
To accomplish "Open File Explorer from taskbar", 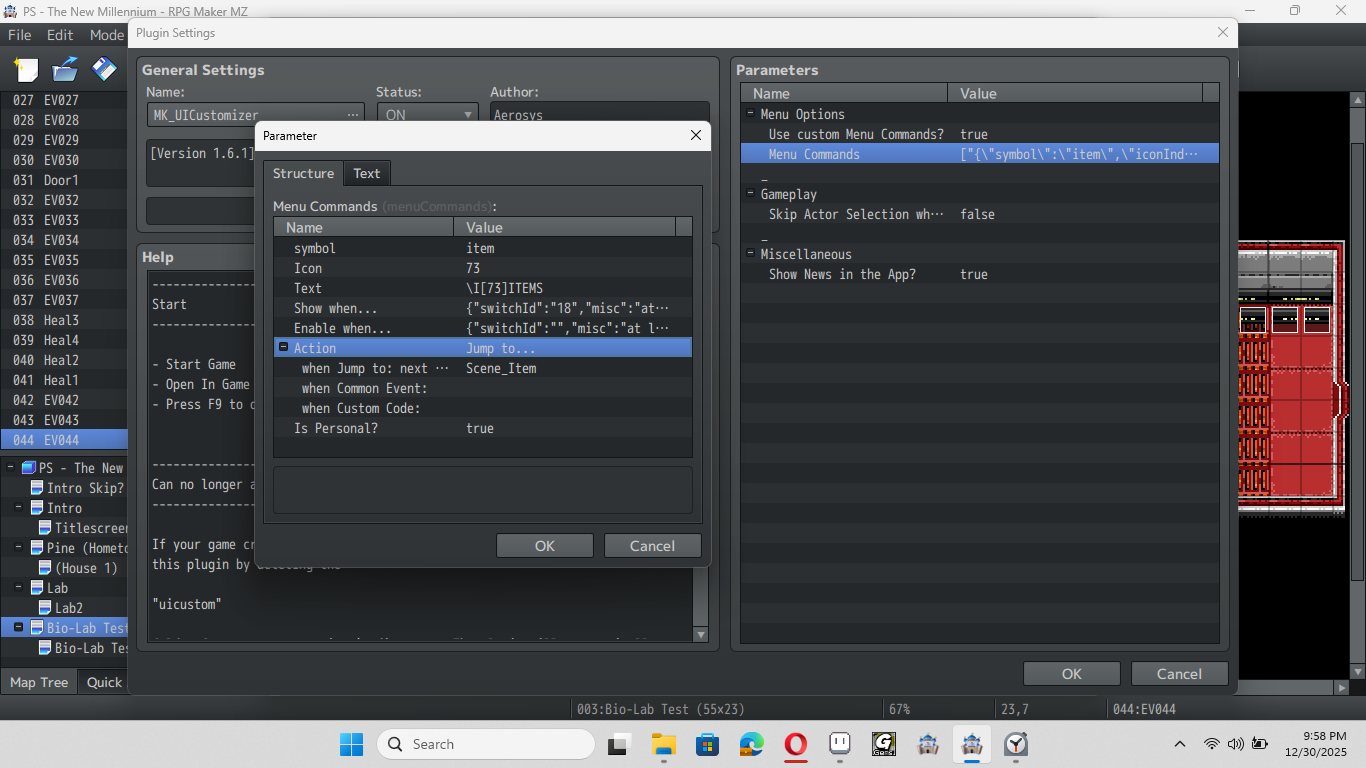I will pyautogui.click(x=663, y=744).
